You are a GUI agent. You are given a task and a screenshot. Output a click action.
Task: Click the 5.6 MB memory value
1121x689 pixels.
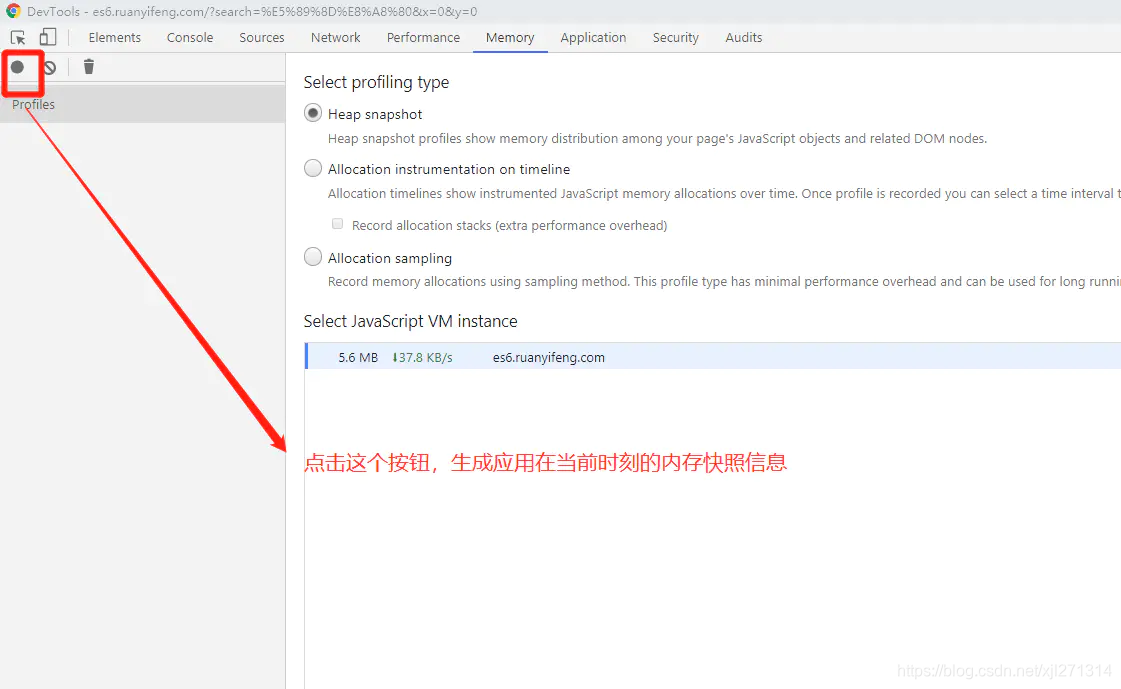358,357
